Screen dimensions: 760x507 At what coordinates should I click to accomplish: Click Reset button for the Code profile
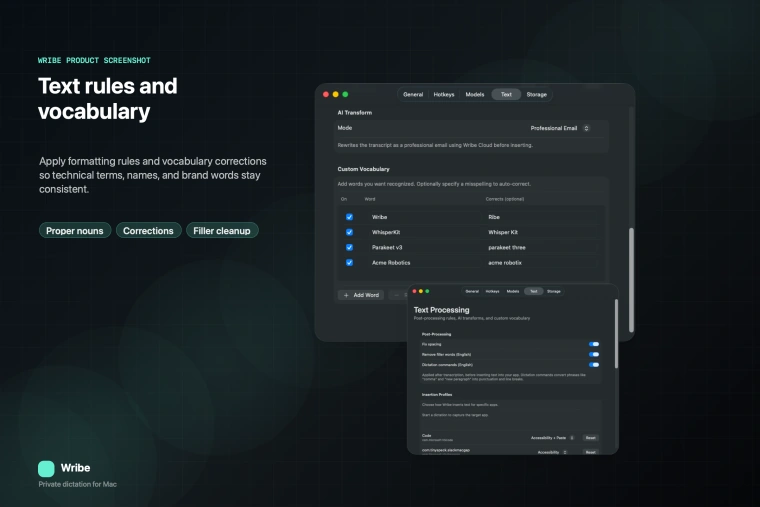(x=590, y=437)
